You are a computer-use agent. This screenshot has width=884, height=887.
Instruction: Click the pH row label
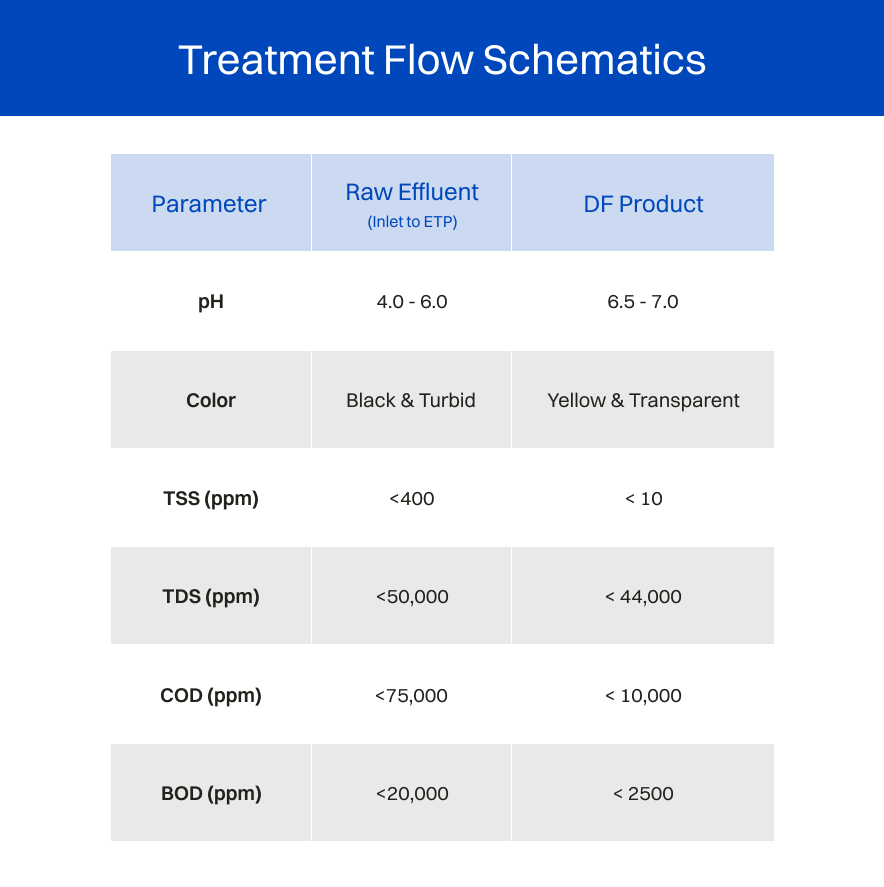click(210, 302)
